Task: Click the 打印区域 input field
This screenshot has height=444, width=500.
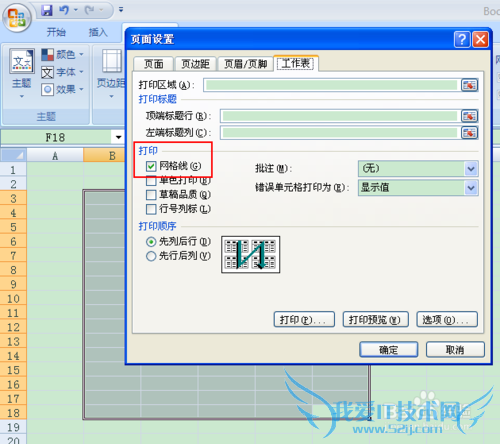Action: pos(332,85)
